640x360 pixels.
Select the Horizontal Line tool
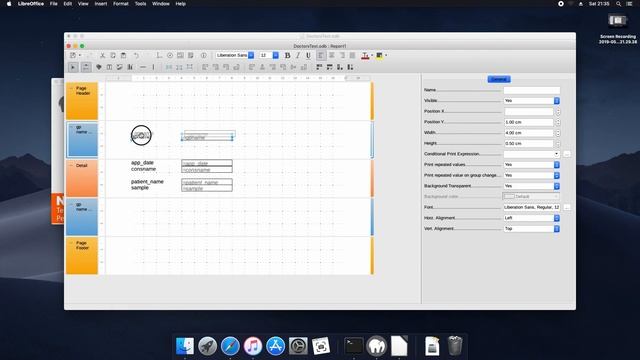143,67
